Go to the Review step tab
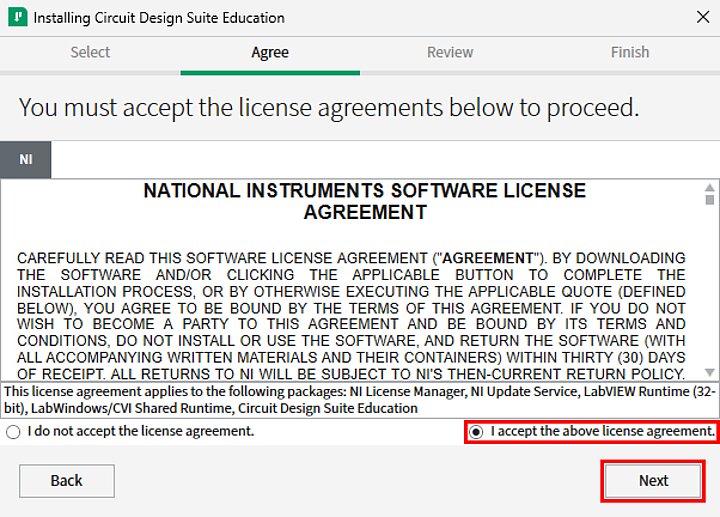720x517 pixels. 450,52
